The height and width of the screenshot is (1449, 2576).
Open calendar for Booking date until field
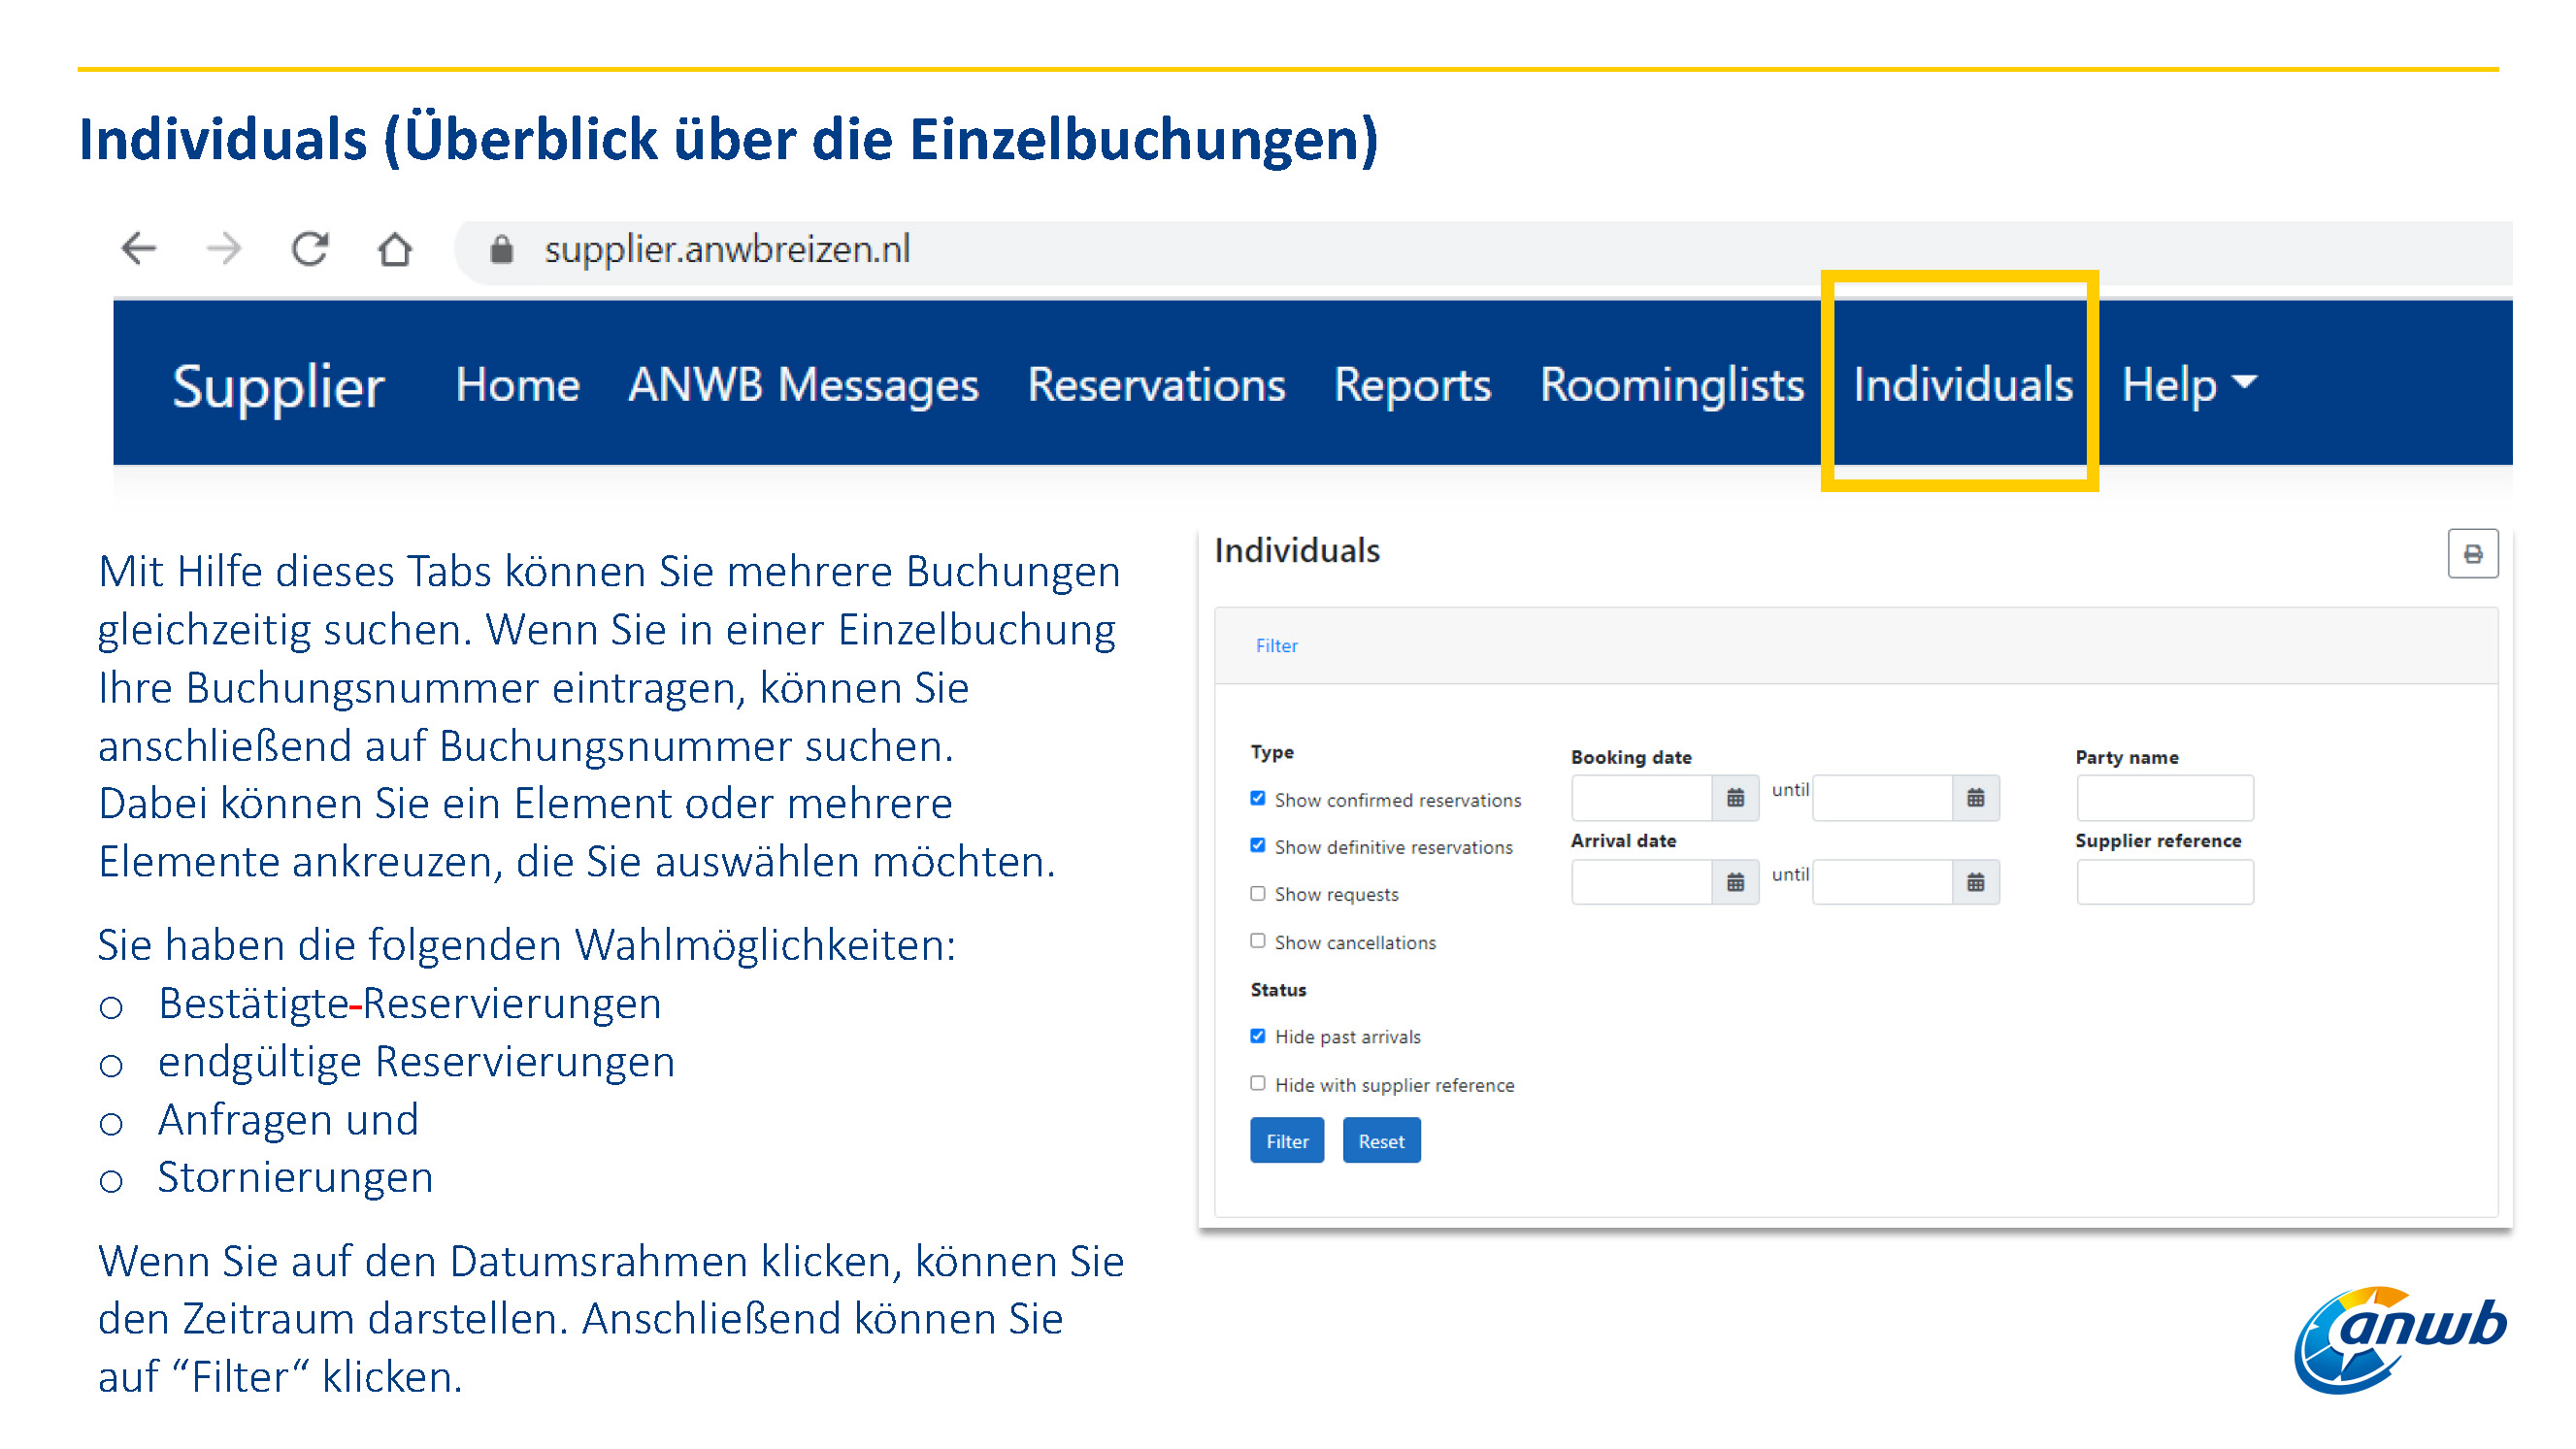(1975, 798)
